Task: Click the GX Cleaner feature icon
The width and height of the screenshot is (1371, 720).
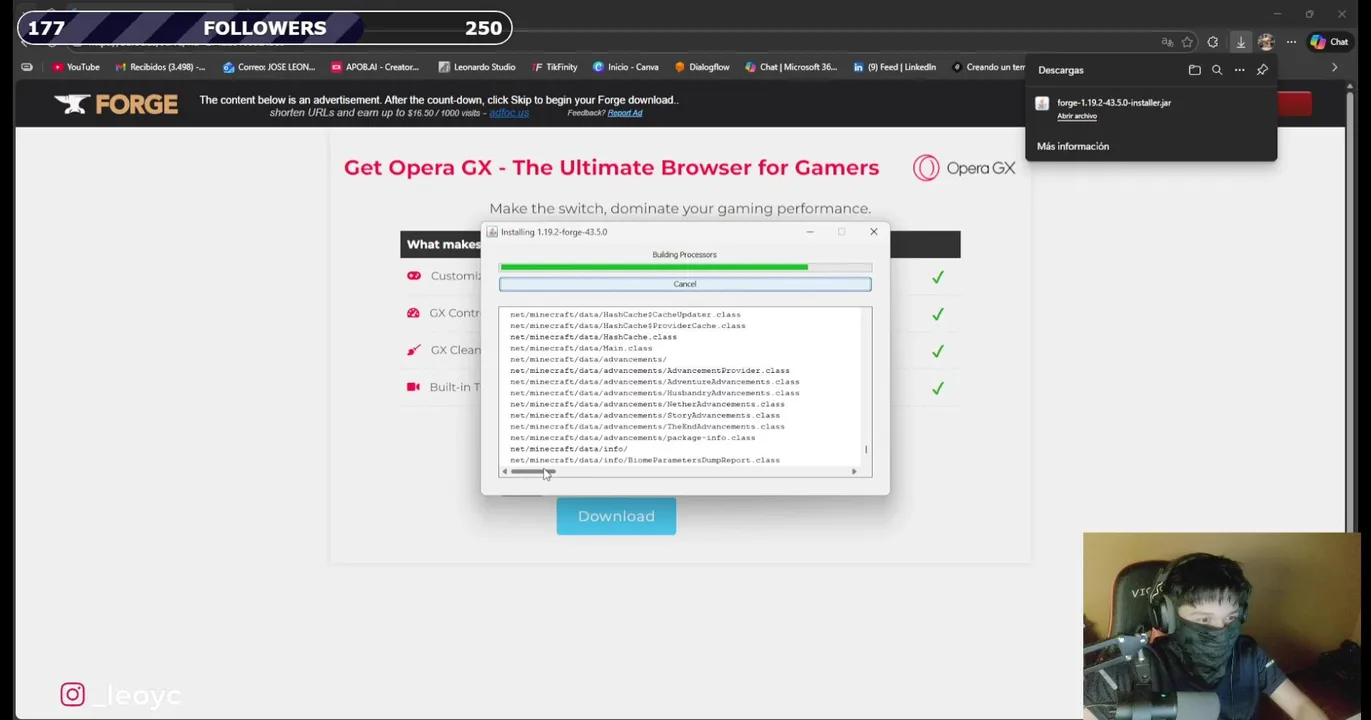Action: point(413,350)
